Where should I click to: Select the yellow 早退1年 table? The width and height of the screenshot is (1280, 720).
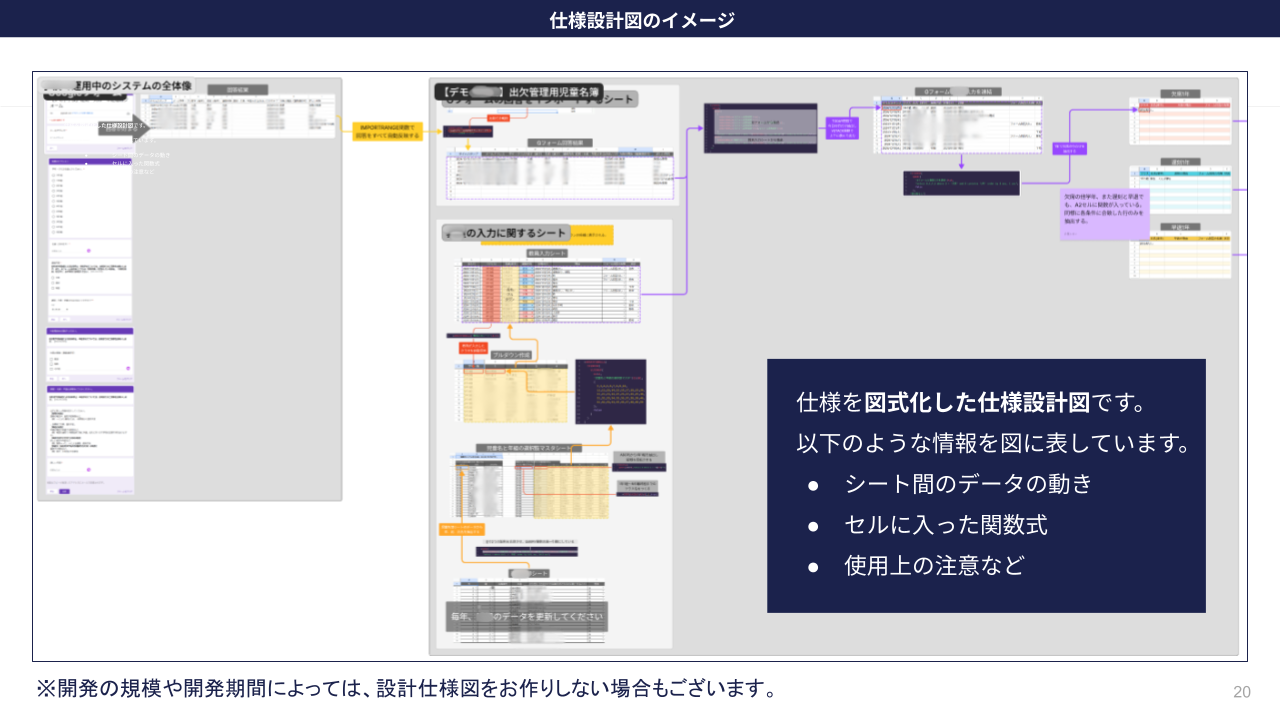click(x=1180, y=257)
